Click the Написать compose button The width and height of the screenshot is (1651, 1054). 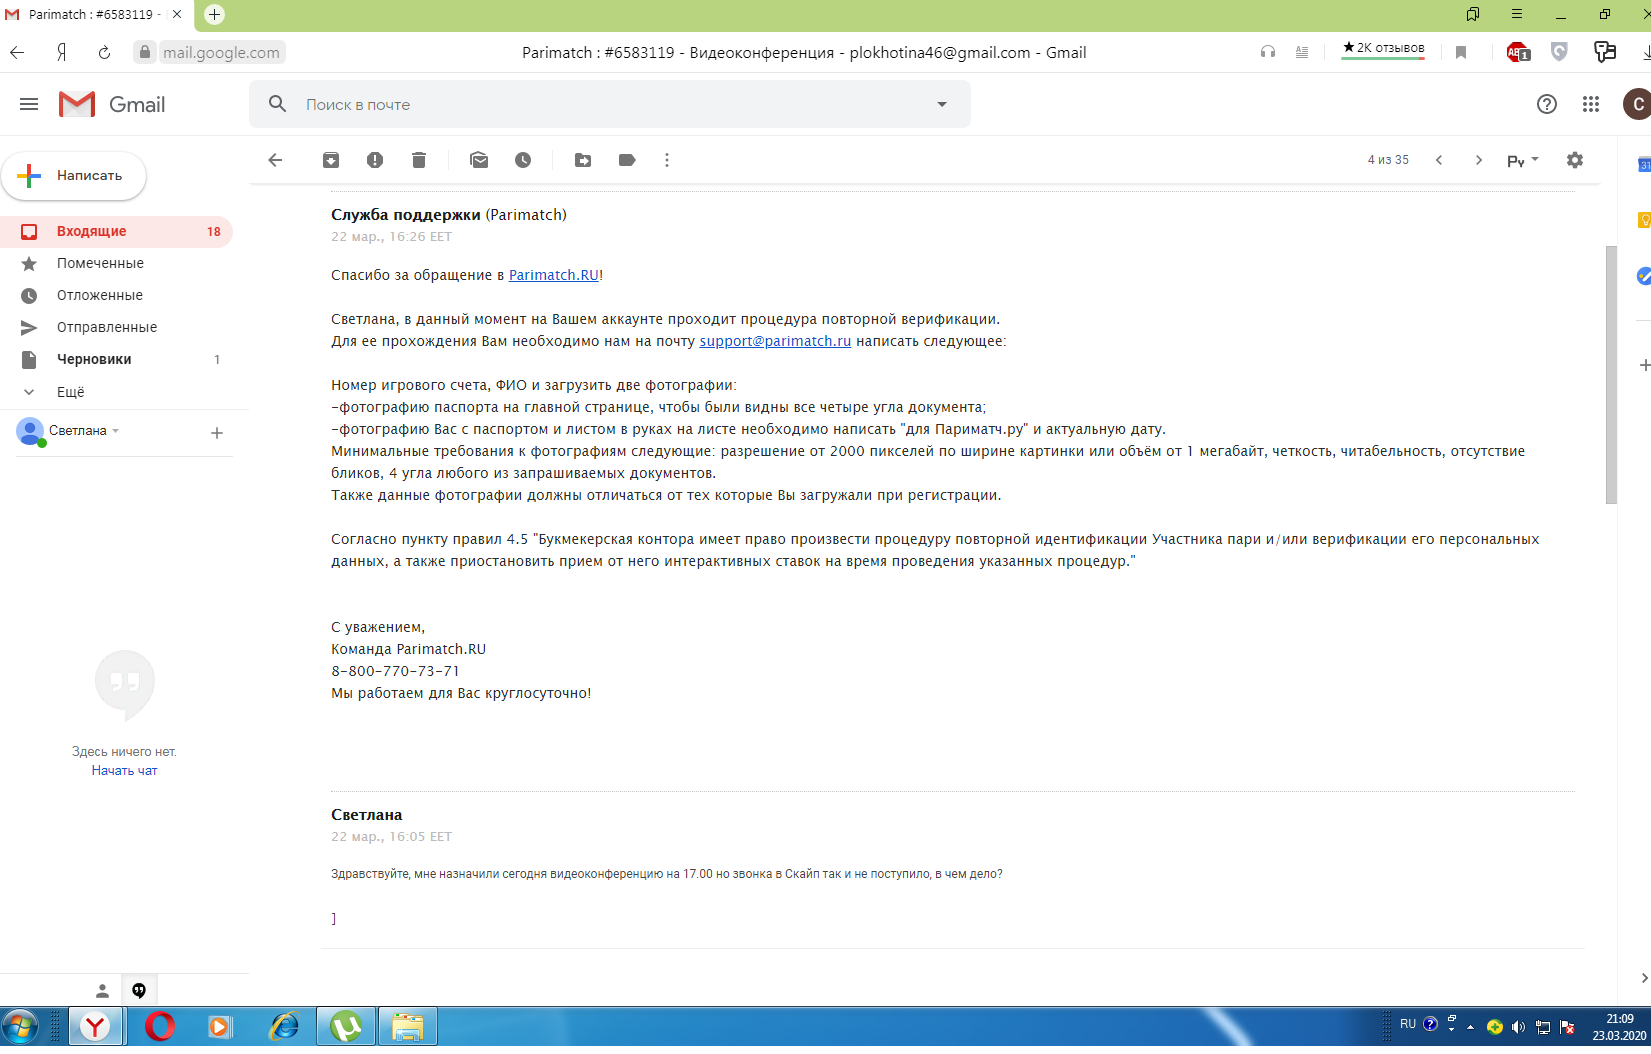(74, 176)
